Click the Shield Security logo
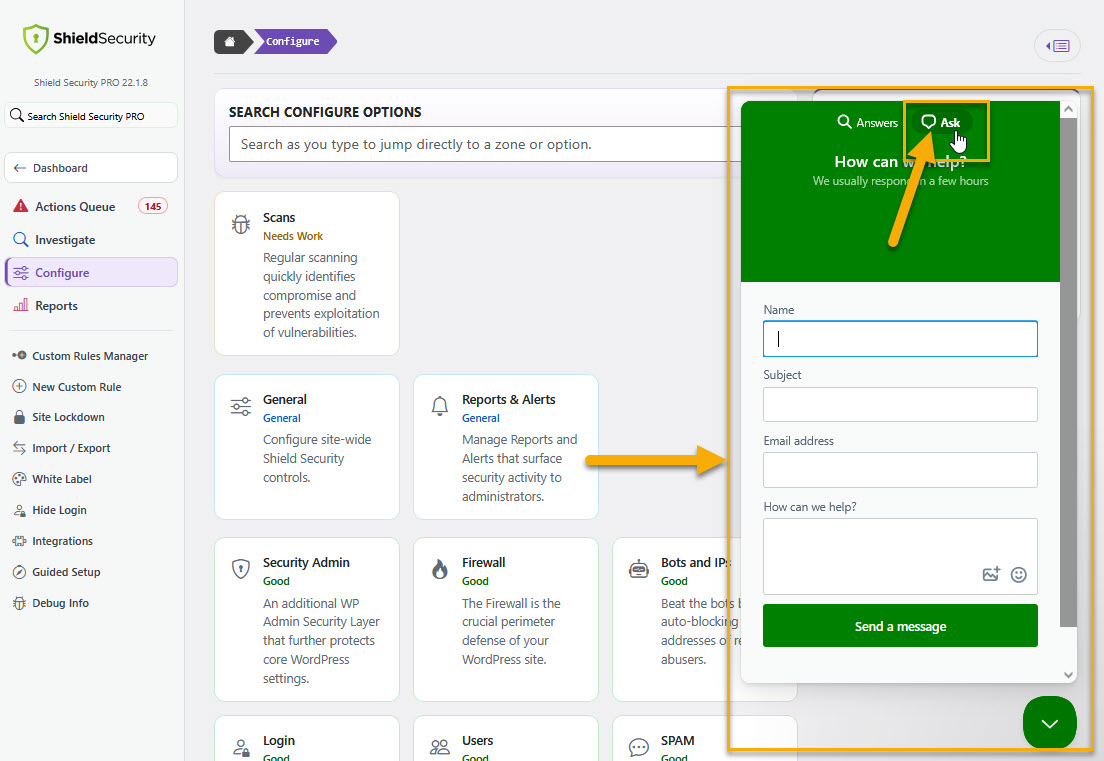Screen dimensions: 1104x761 click(89, 39)
